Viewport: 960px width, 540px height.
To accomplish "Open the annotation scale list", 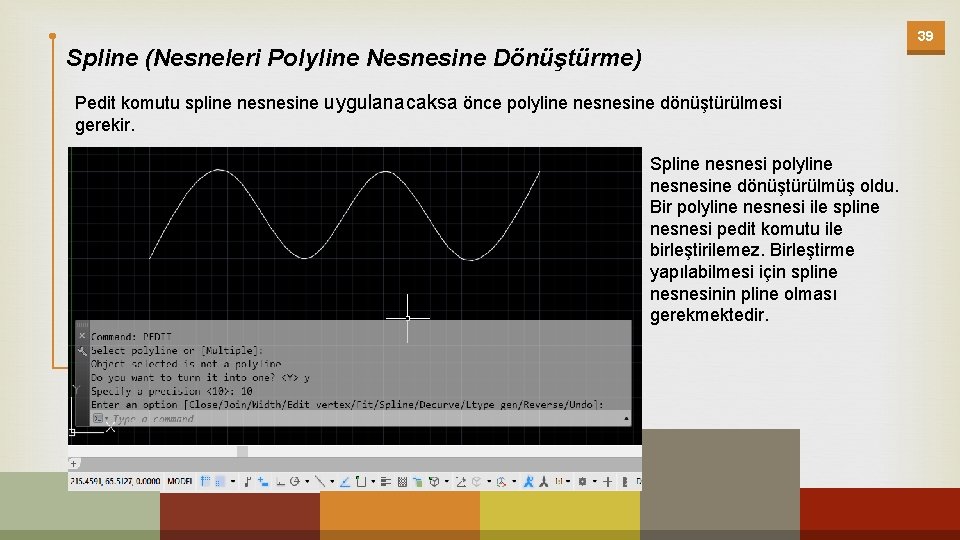I will pyautogui.click(x=563, y=482).
